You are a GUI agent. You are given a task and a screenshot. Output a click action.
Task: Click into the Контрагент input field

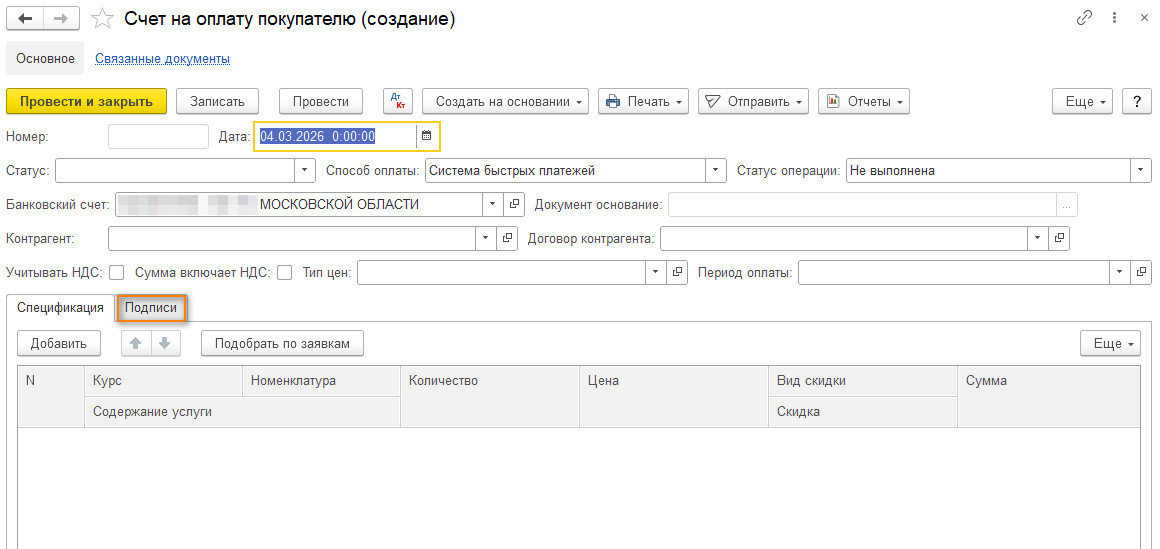292,238
